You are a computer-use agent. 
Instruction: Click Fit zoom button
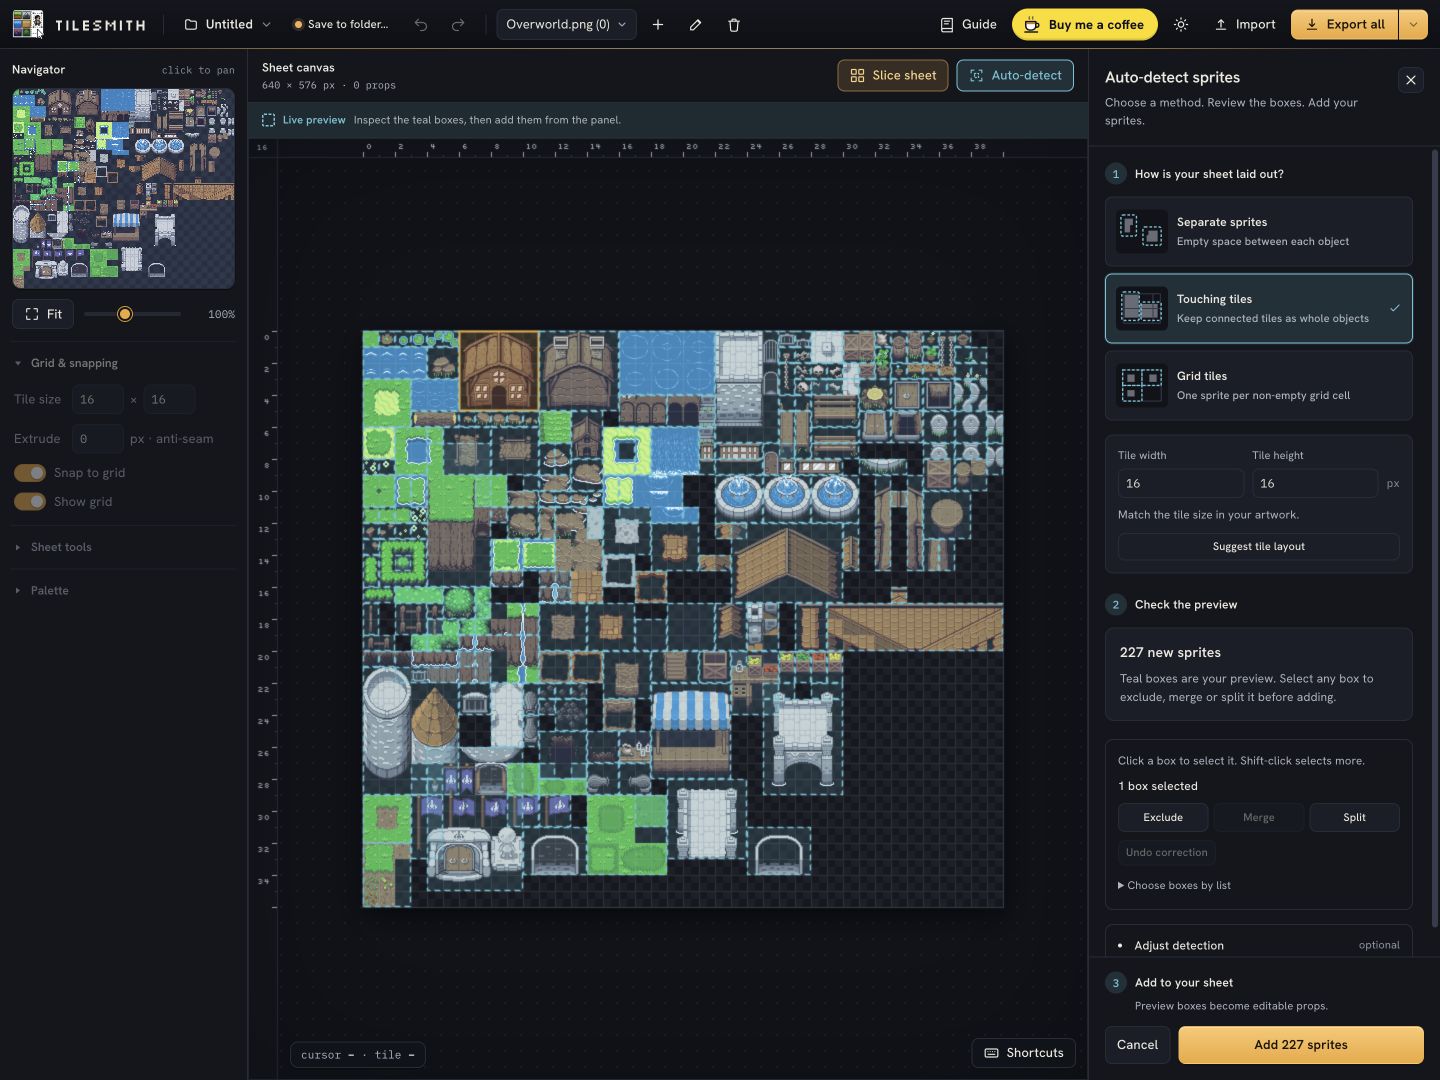coord(43,314)
